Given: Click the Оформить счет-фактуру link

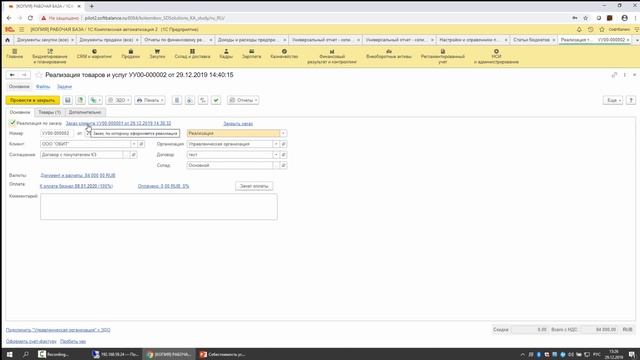Looking at the screenshot, I should click(x=31, y=341).
